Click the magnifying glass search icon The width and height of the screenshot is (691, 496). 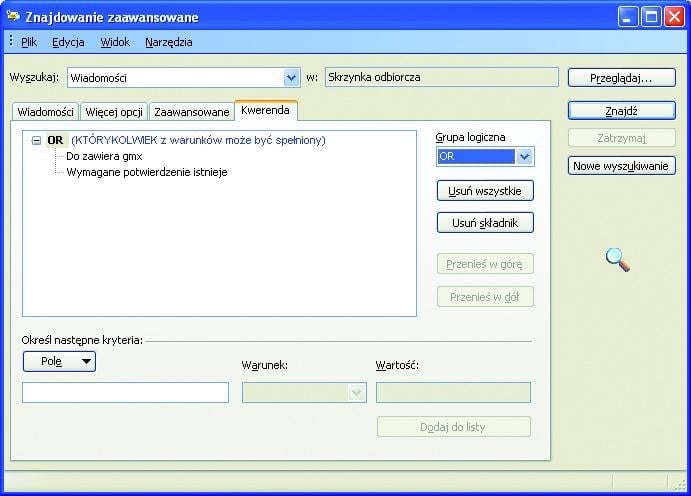618,260
